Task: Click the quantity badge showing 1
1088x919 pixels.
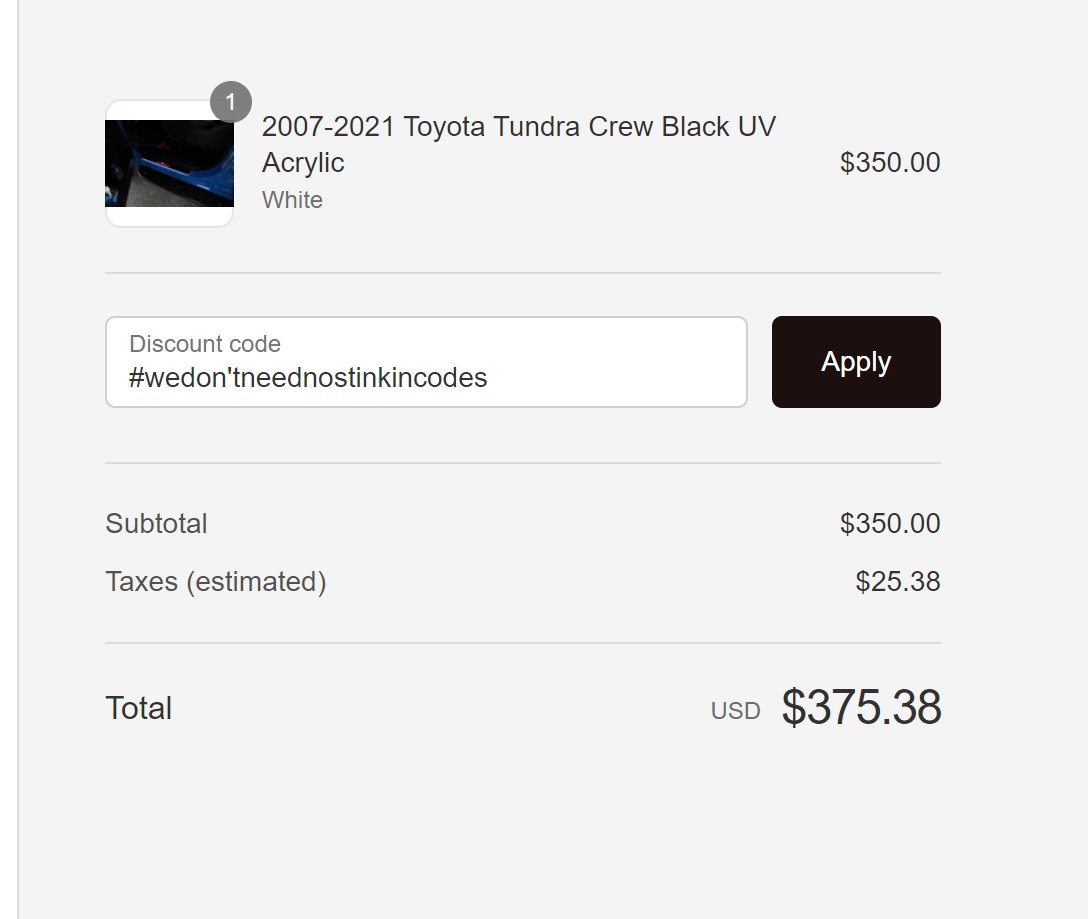Action: pyautogui.click(x=230, y=102)
